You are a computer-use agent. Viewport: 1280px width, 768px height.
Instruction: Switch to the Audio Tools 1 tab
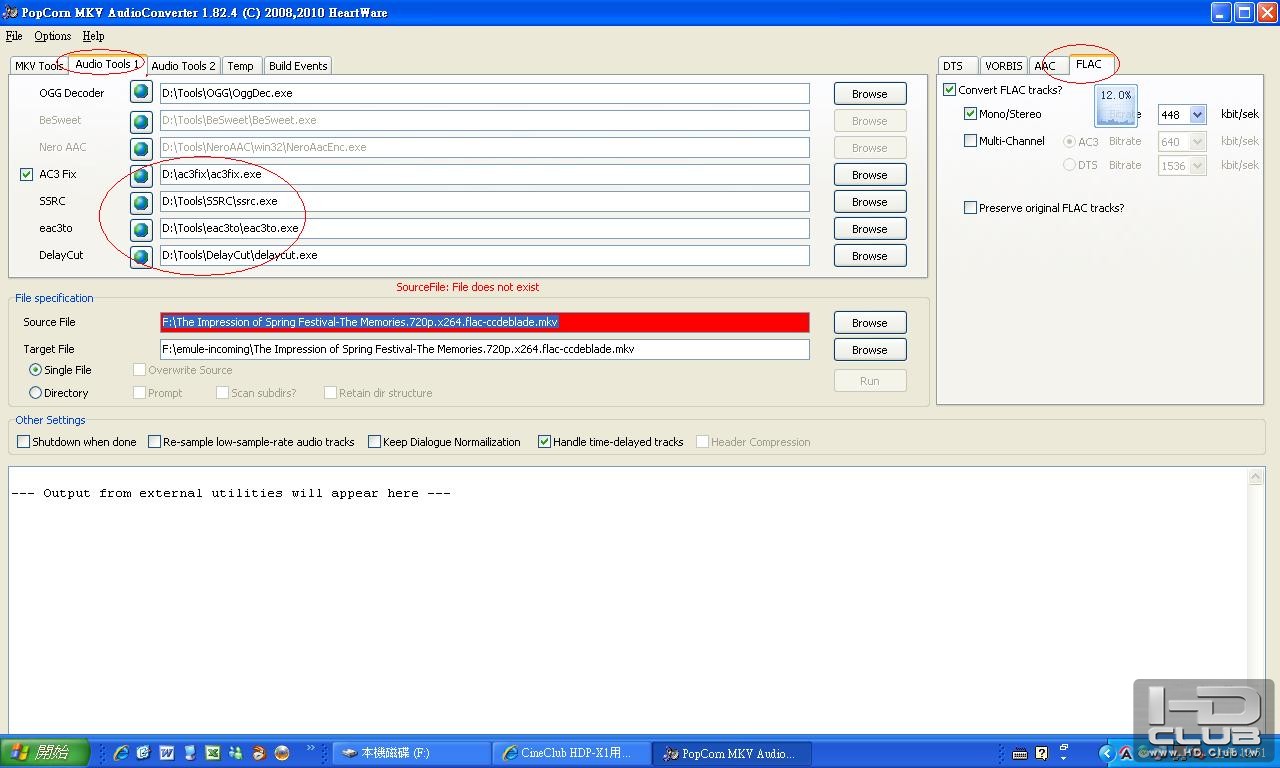107,64
